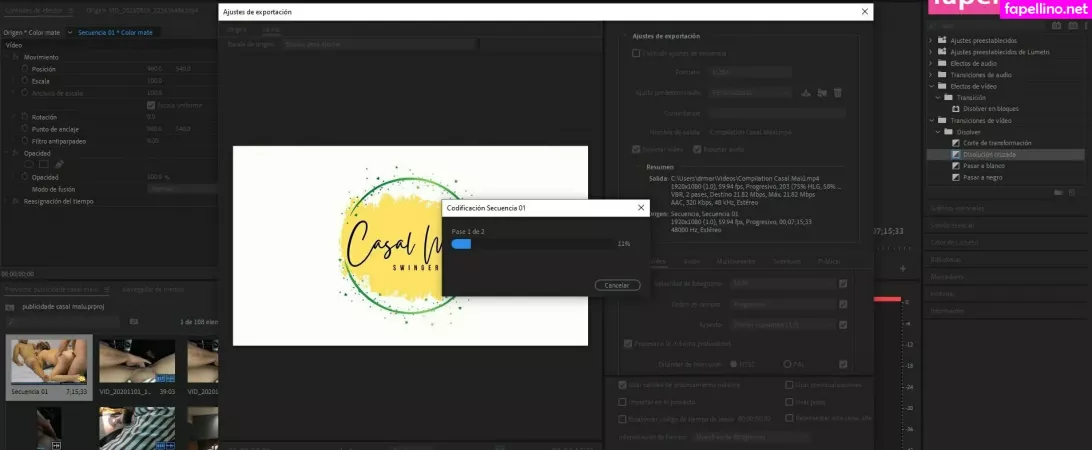Click the plus button editor icon
Viewport: 1092px width, 450px height.
pos(903,268)
